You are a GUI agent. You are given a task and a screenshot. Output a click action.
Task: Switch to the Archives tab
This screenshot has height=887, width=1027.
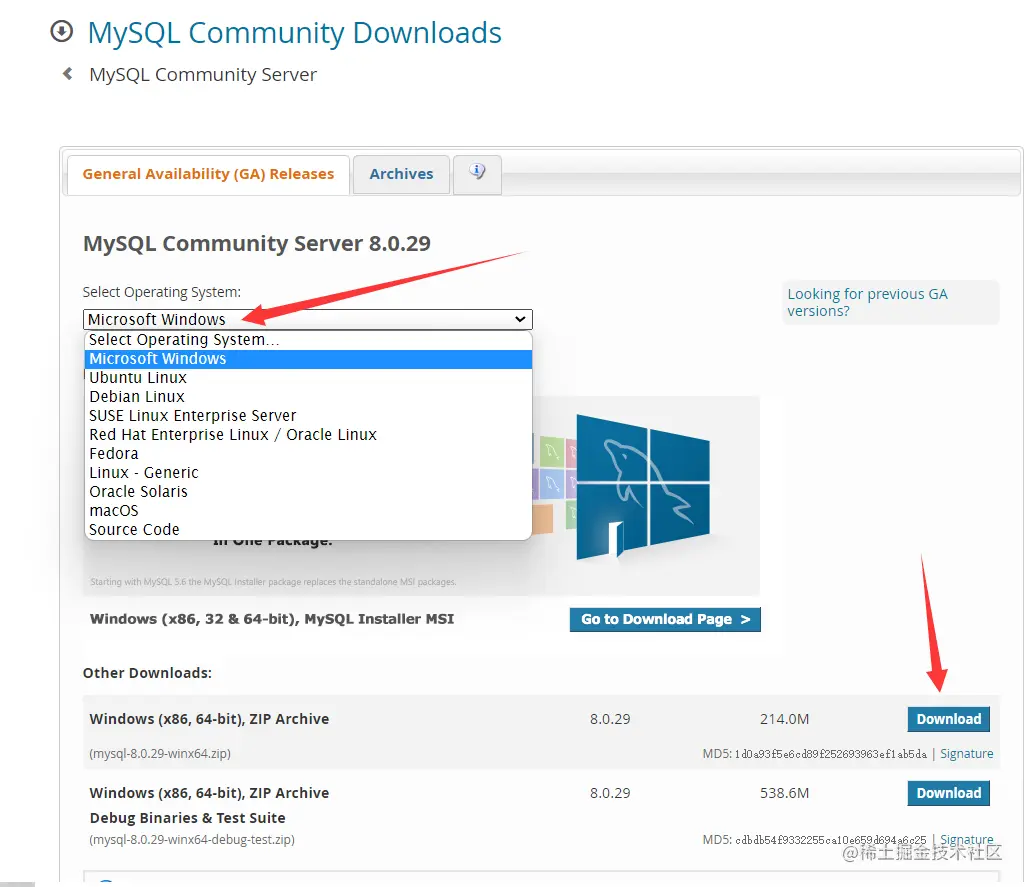401,174
